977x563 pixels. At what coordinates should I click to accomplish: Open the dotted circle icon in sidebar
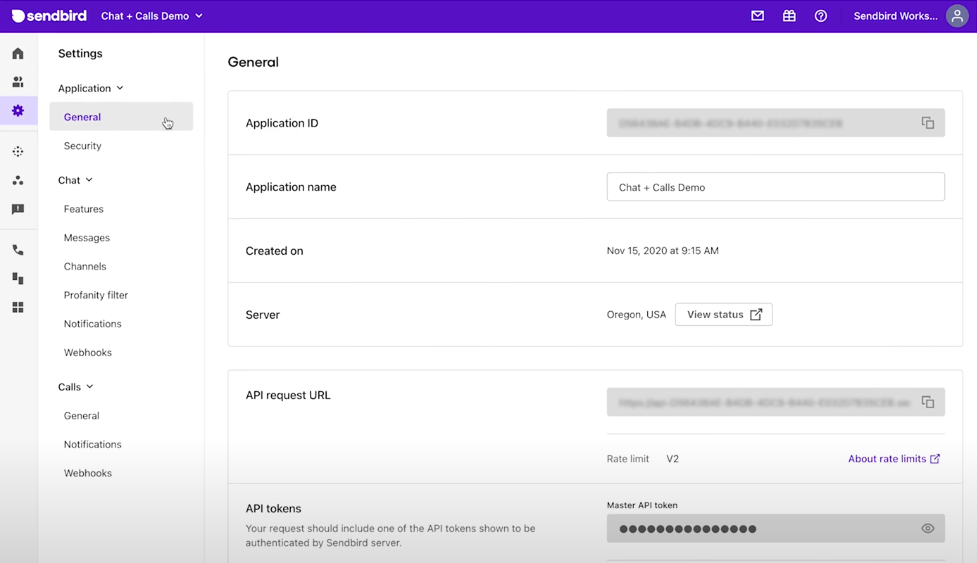(18, 151)
